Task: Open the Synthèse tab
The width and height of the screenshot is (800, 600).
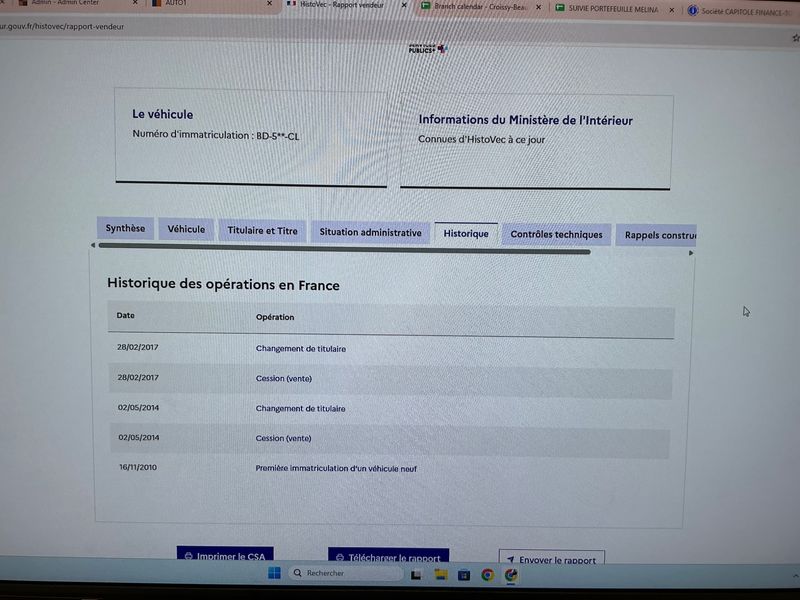Action: pos(125,228)
